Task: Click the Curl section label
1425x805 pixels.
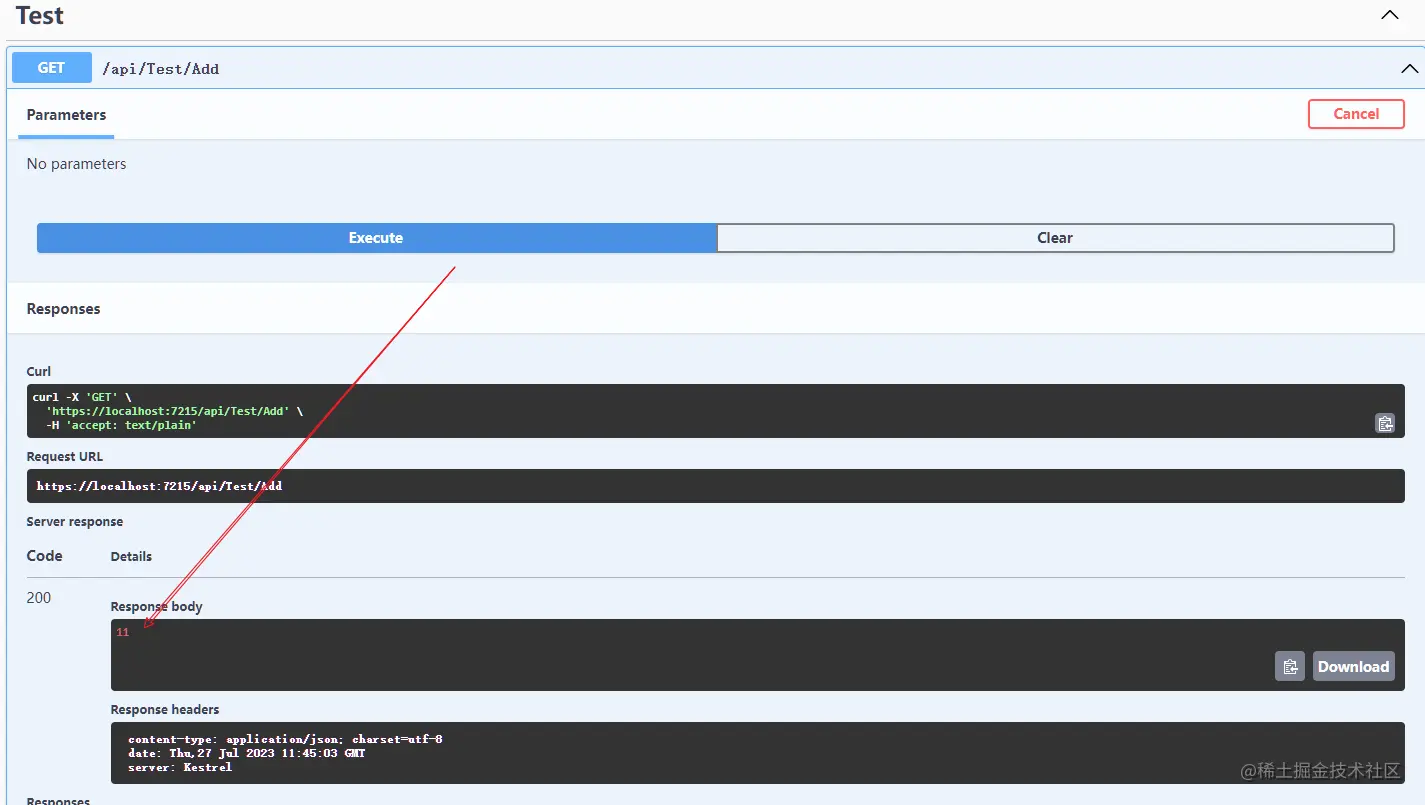Action: click(x=38, y=372)
